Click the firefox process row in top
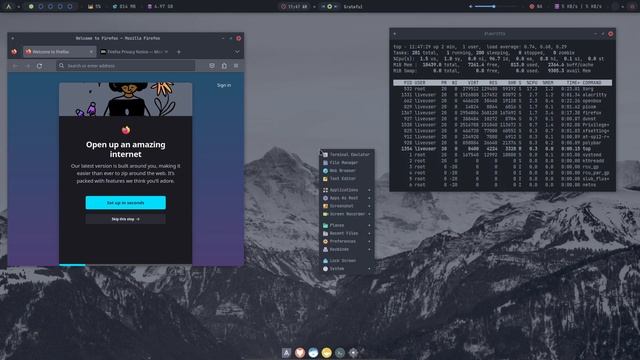The width and height of the screenshot is (640, 360). (502, 113)
